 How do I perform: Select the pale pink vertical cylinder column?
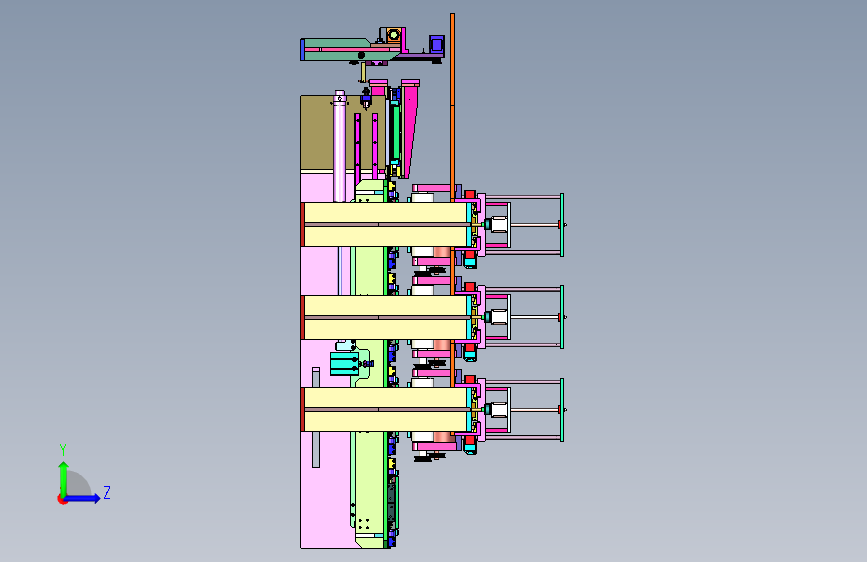coord(340,147)
